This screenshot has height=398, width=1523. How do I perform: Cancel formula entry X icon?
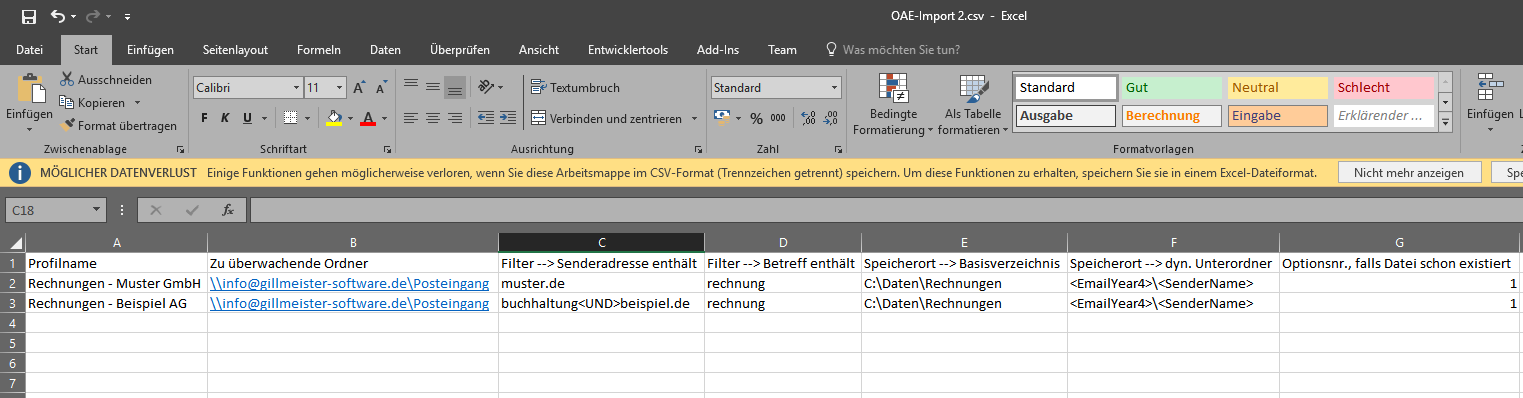pos(155,210)
